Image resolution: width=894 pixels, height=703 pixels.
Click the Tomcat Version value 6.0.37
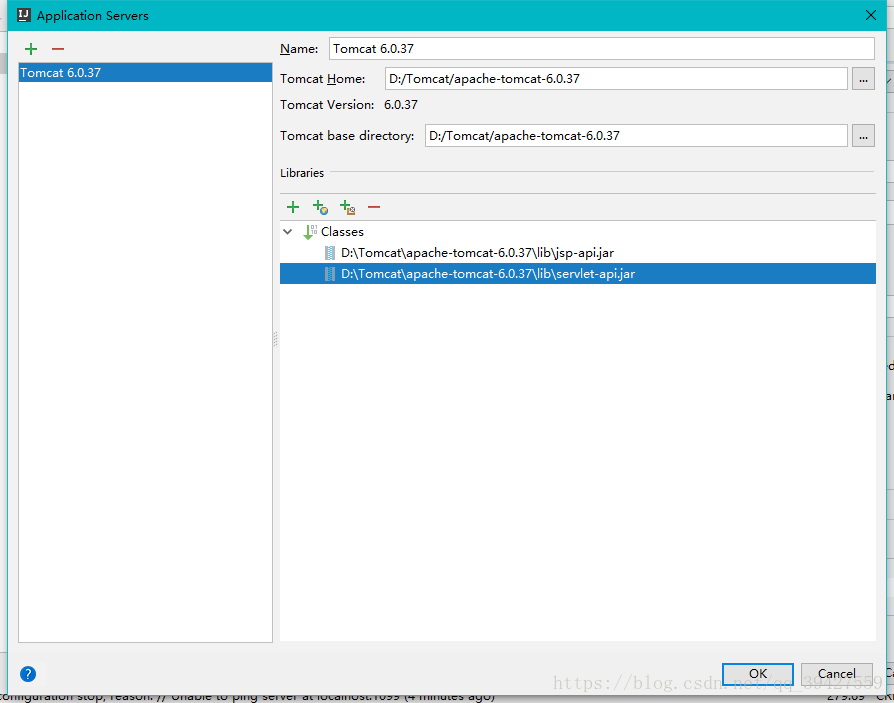[401, 105]
